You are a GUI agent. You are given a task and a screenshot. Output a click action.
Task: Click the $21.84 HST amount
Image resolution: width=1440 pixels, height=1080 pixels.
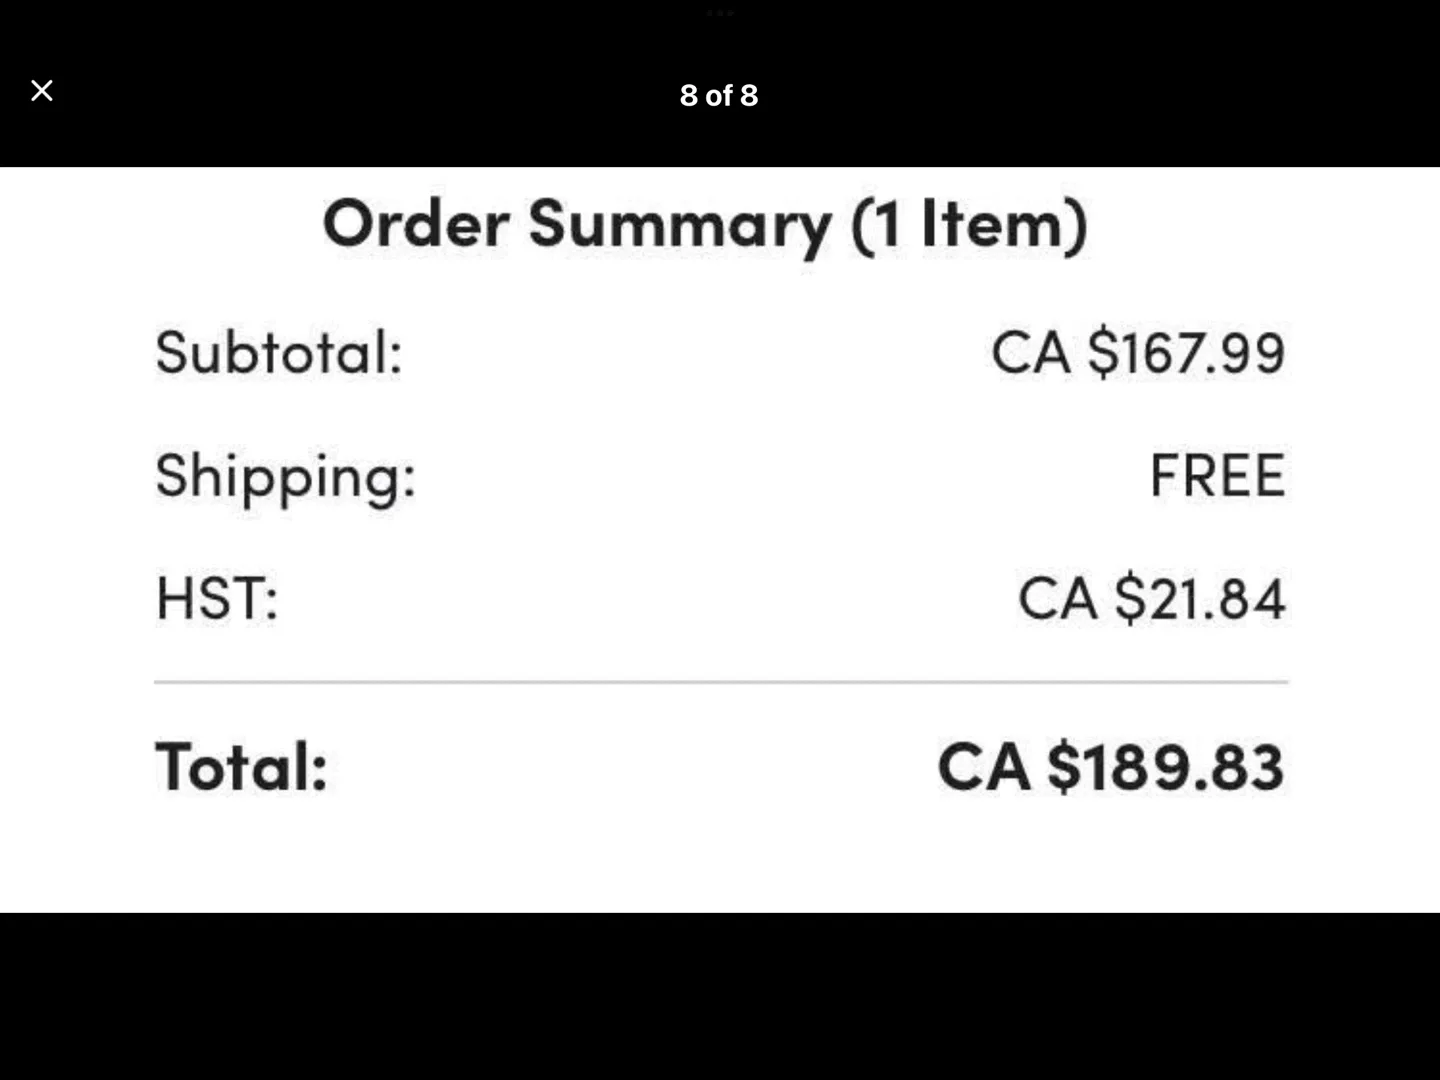tap(1199, 598)
